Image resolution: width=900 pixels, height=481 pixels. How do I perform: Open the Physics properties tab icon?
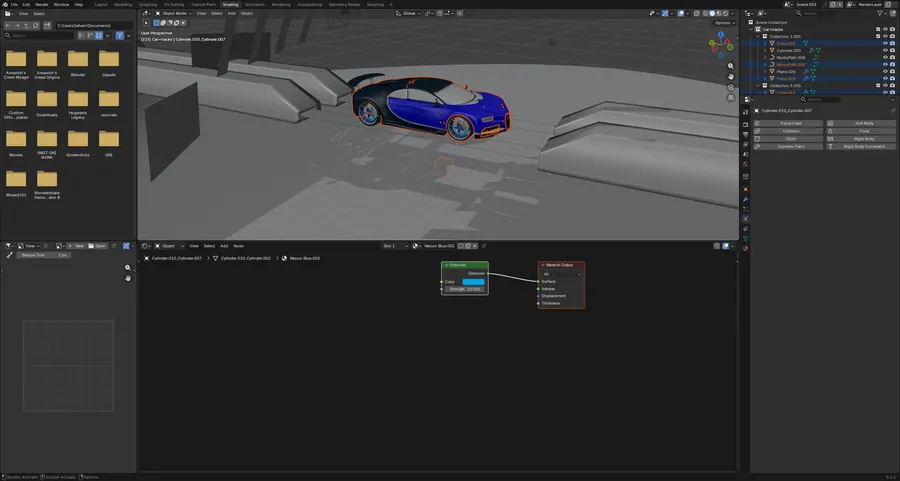(x=746, y=219)
